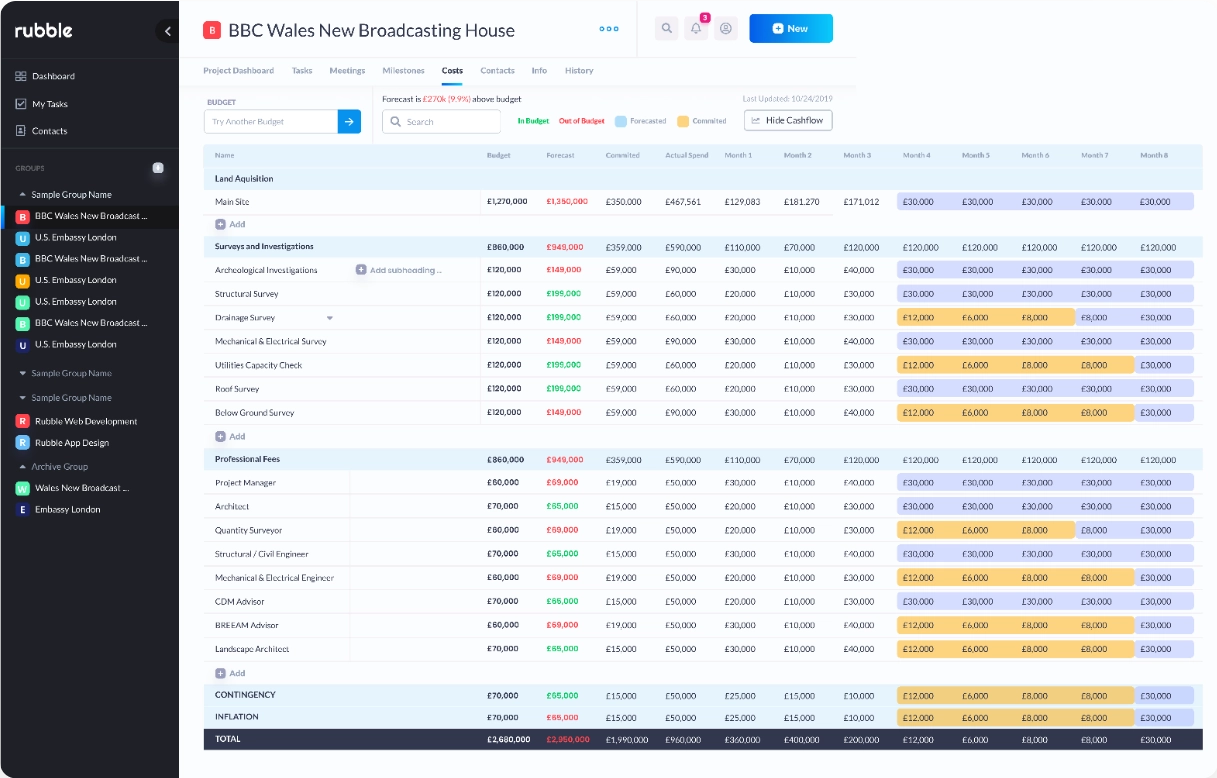Collapse the sidebar with the chevron arrow
The image size is (1217, 778).
tap(167, 31)
